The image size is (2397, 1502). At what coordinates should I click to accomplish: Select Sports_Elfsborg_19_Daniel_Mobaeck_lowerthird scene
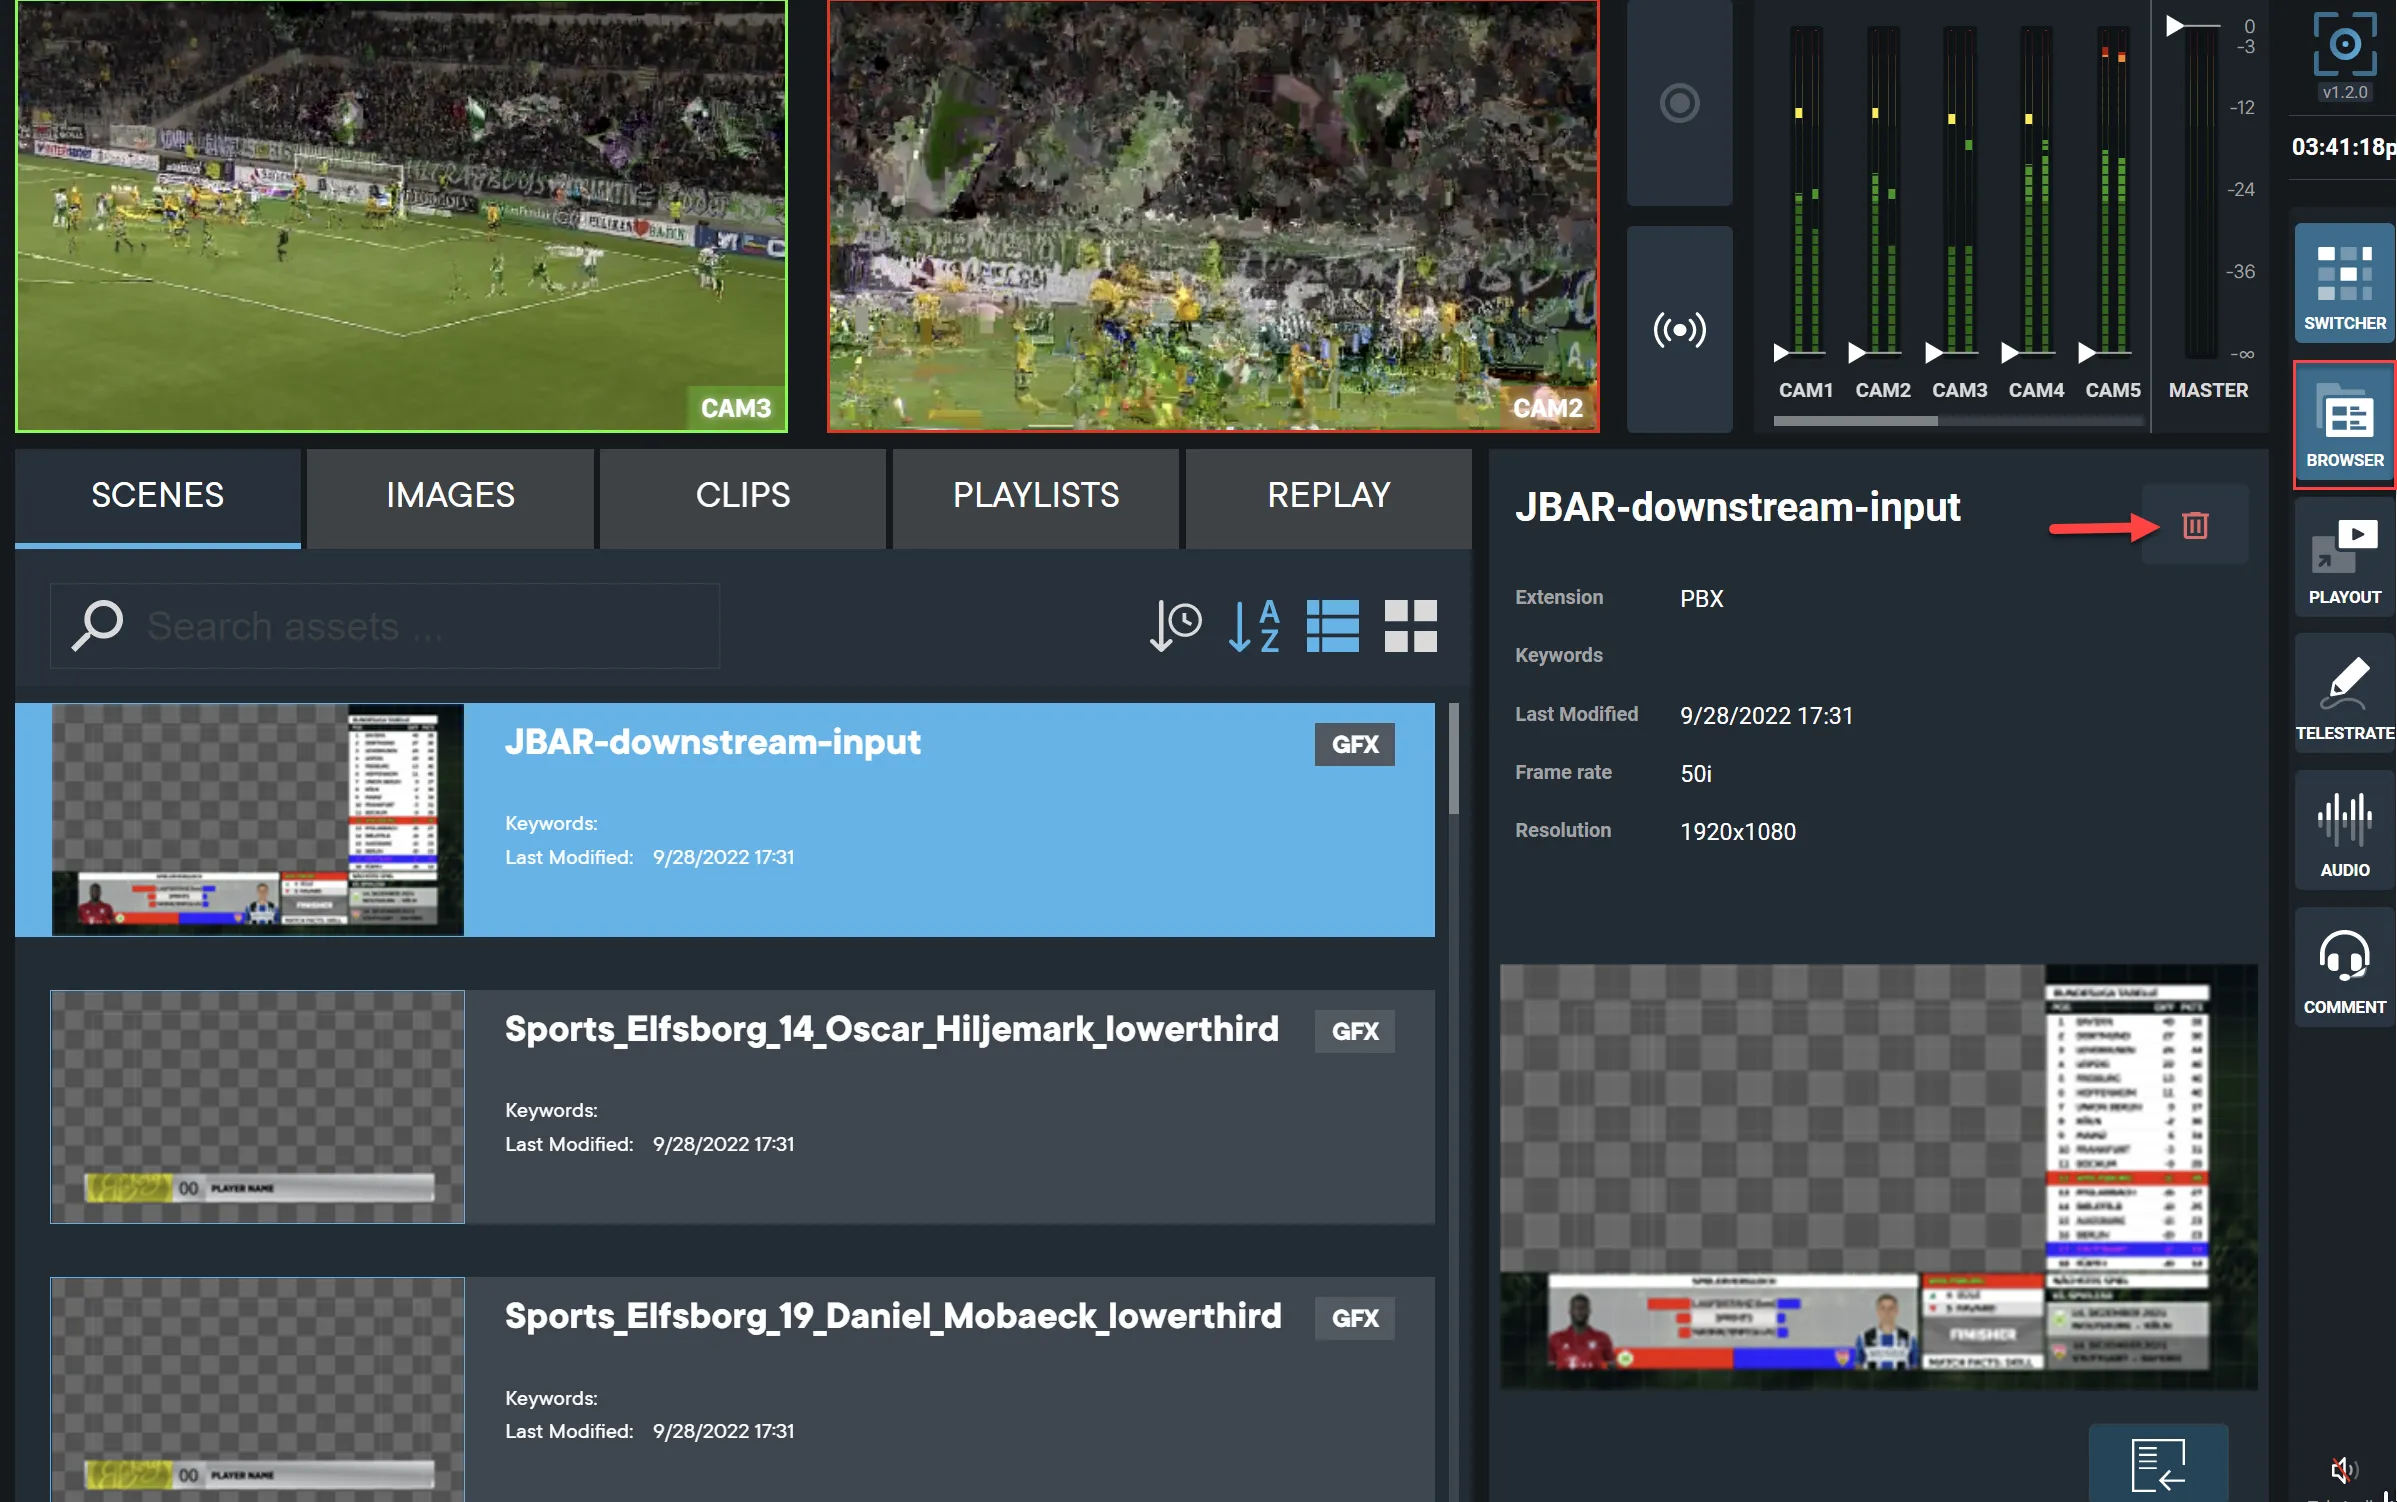[743, 1390]
